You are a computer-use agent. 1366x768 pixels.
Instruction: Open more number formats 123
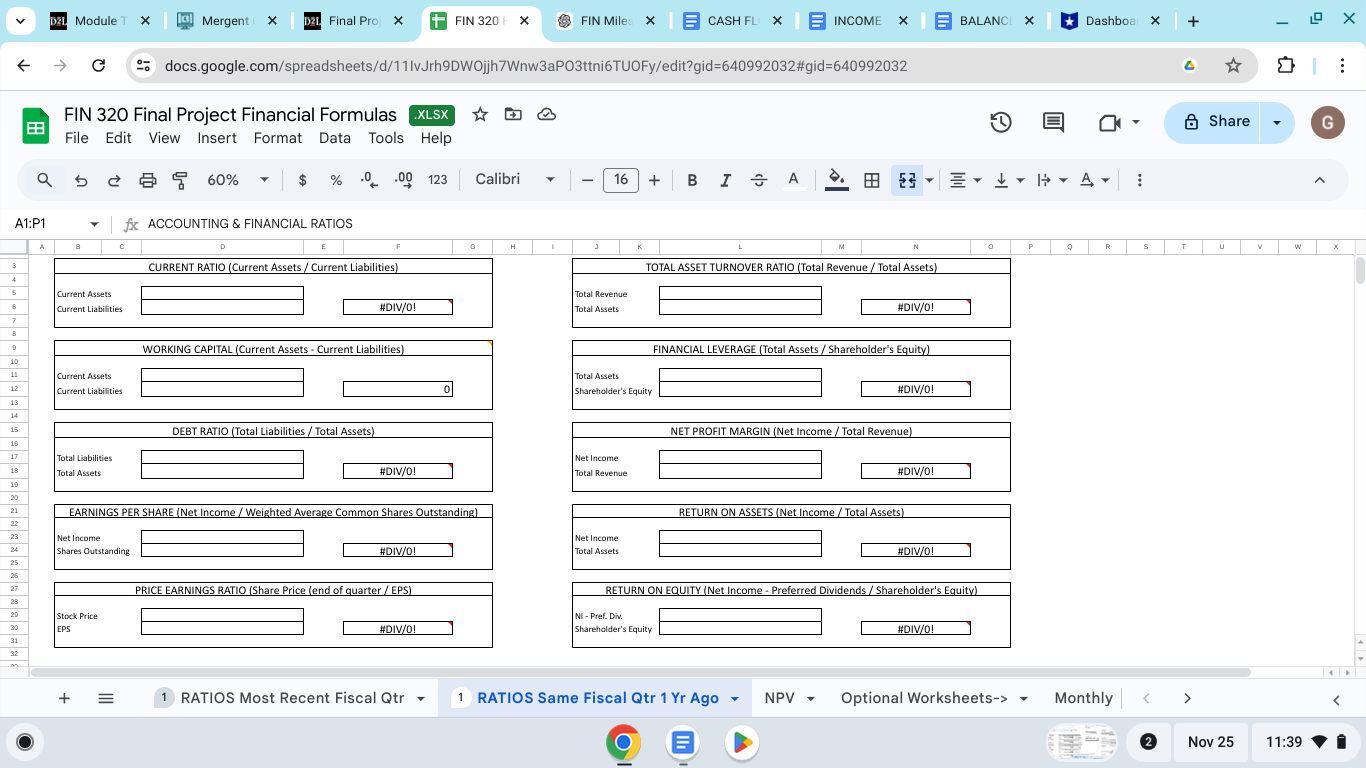point(437,180)
